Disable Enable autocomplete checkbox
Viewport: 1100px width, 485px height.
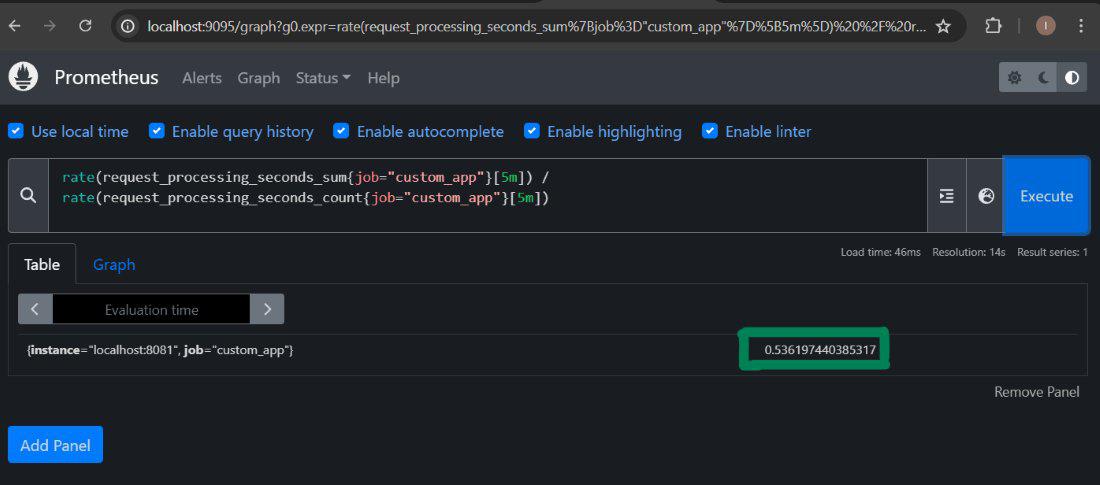click(x=341, y=131)
